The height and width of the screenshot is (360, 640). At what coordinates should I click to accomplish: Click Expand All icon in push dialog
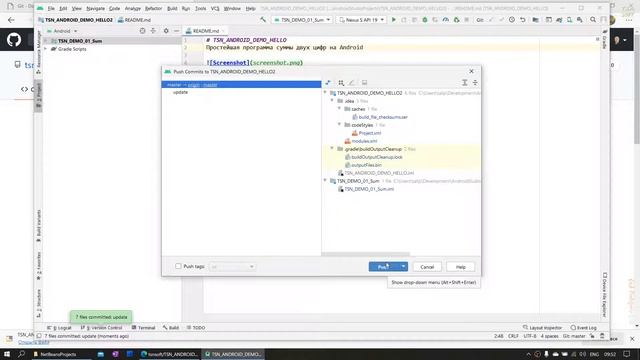(x=464, y=82)
